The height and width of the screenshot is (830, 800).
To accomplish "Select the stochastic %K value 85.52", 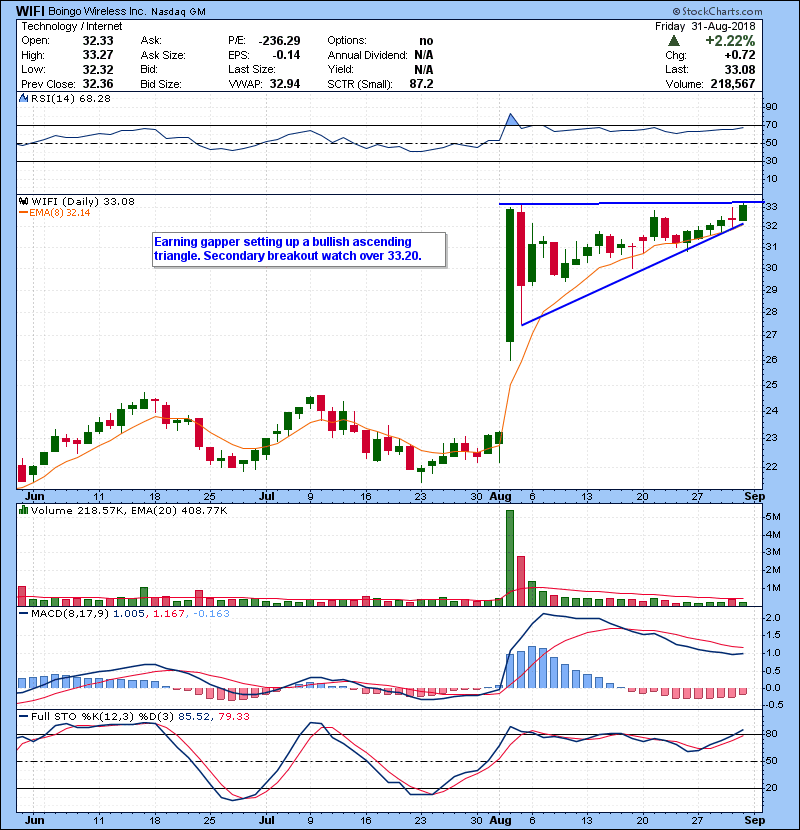I will point(194,716).
